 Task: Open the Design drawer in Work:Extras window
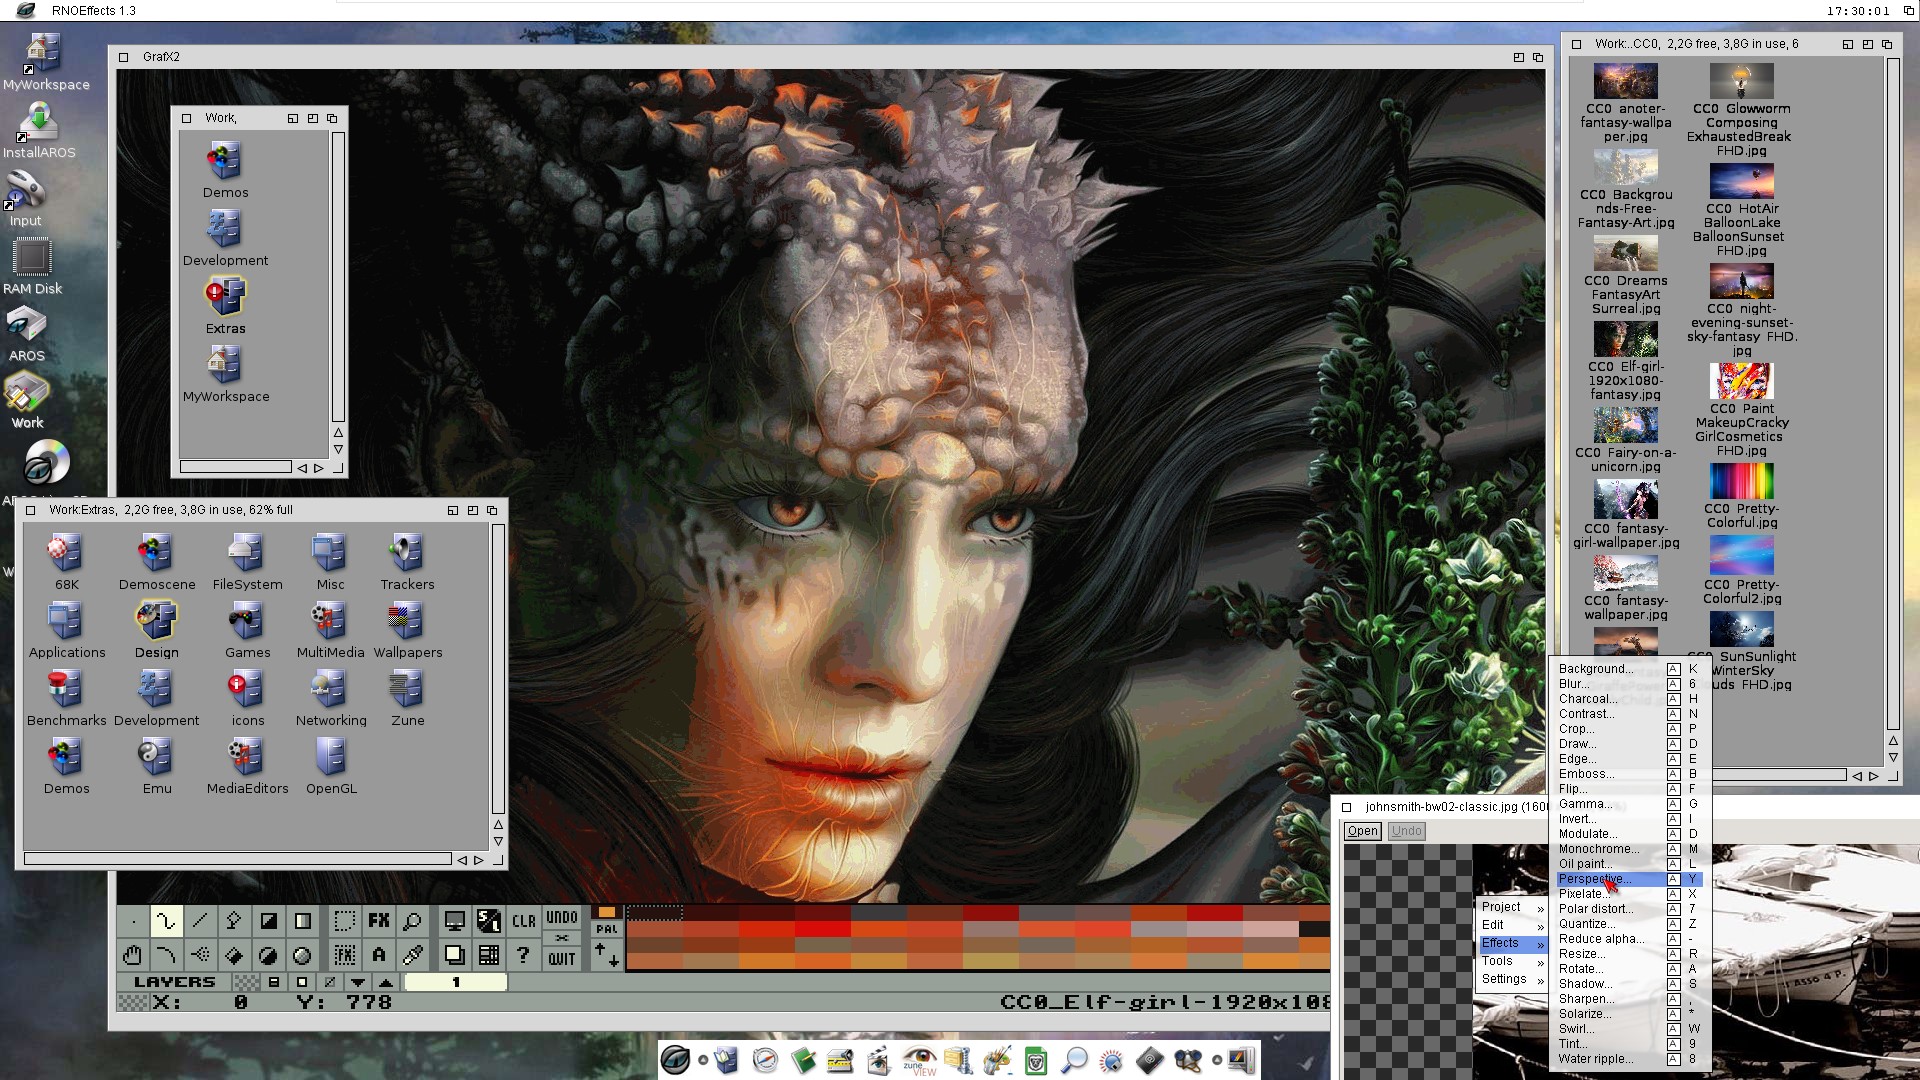[157, 630]
